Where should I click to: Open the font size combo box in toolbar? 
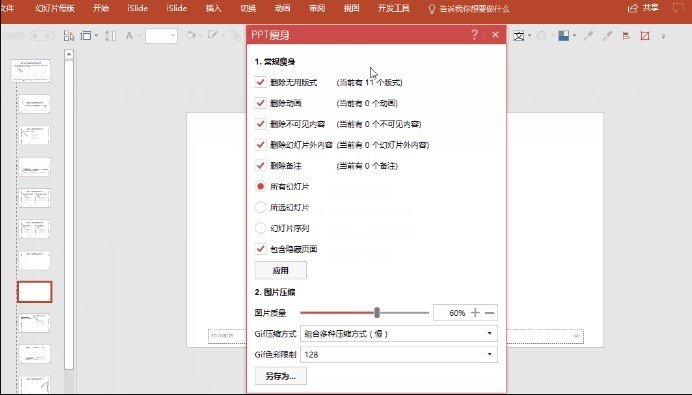tap(161, 36)
